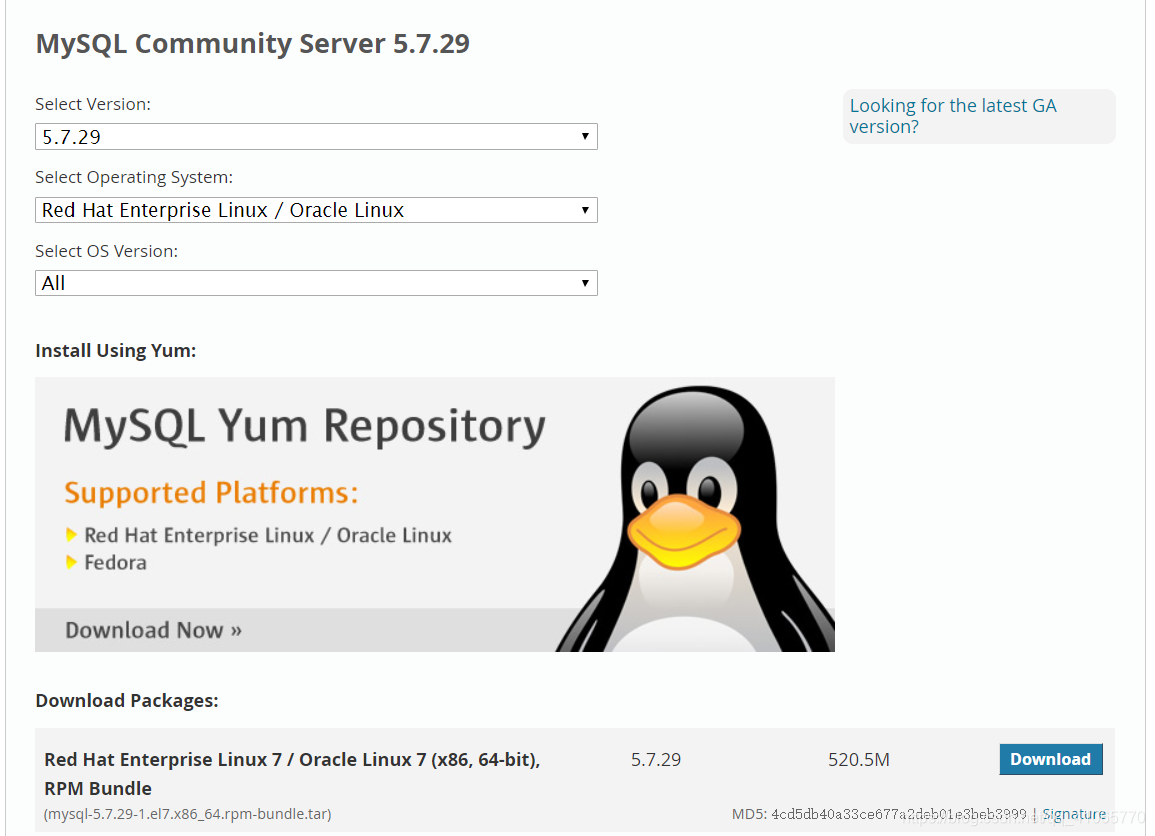Click the arrow of the Operating System combo box
Viewport: 1155px width, 836px height.
point(585,210)
